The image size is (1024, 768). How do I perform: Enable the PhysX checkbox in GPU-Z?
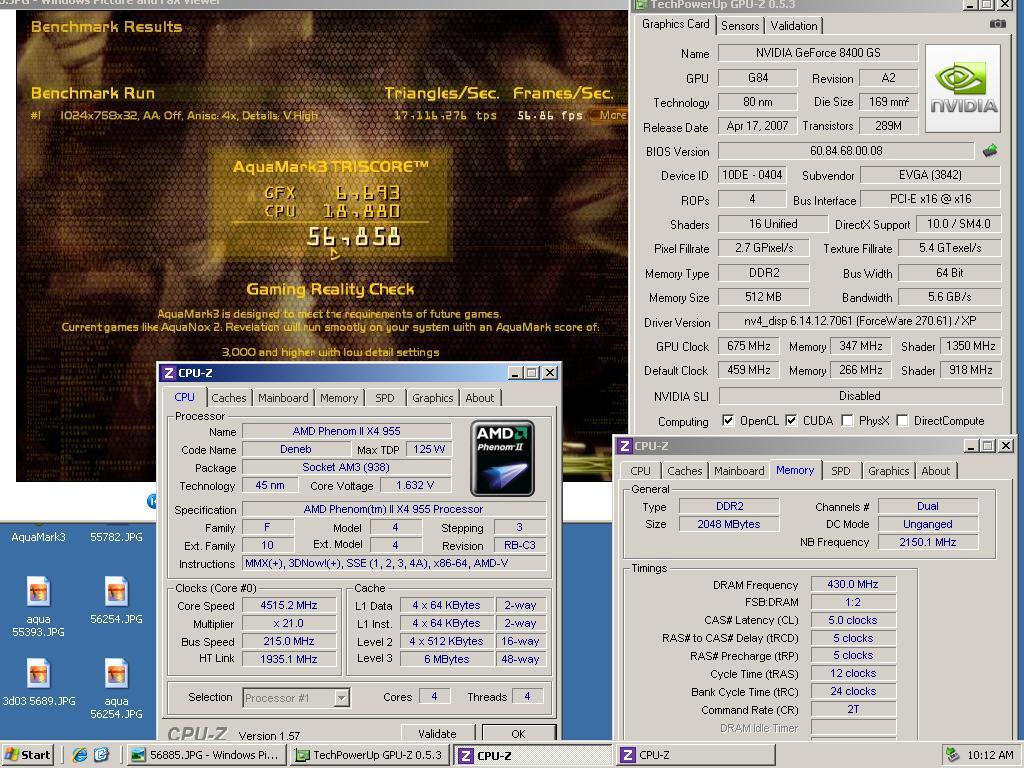click(847, 421)
